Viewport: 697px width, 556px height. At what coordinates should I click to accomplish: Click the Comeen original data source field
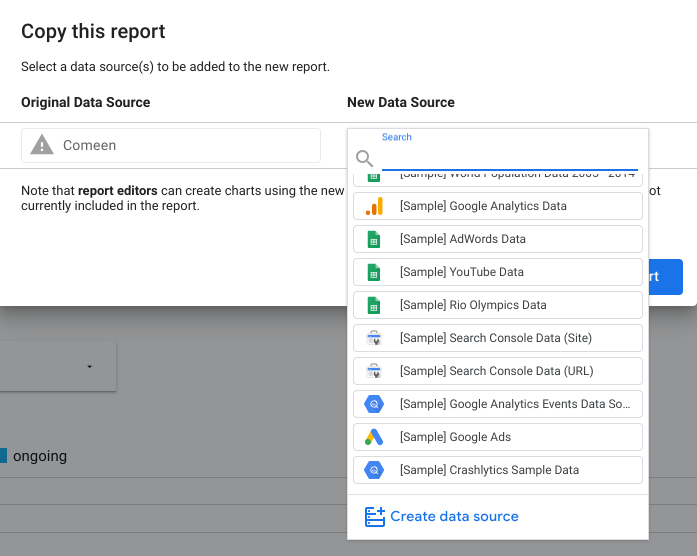click(x=171, y=145)
